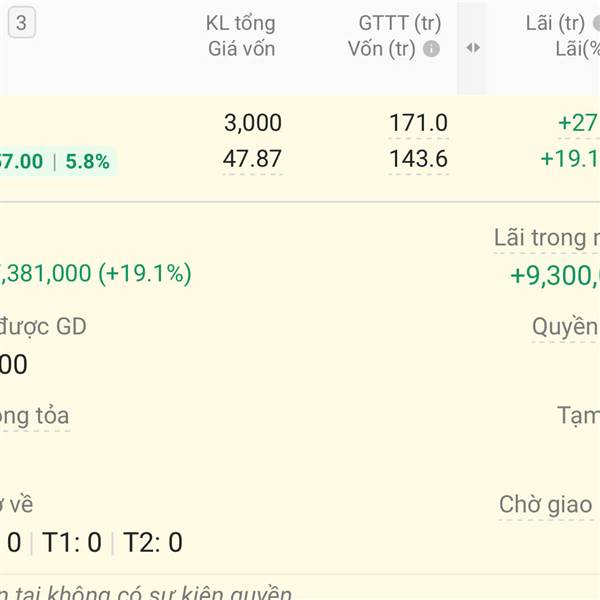Viewport: 600px width, 600px height.
Task: Click the +9,300 daily profit value
Action: tap(555, 275)
